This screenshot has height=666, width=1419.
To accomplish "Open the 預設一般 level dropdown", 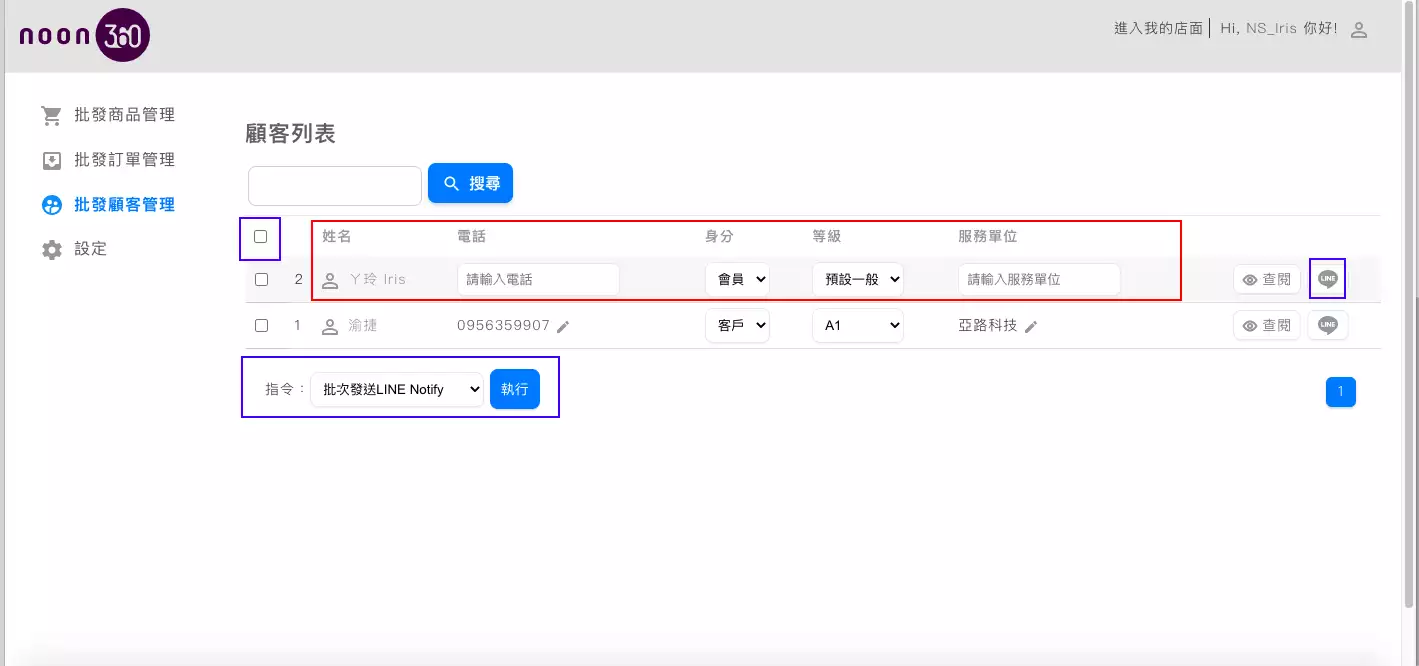I will 857,280.
